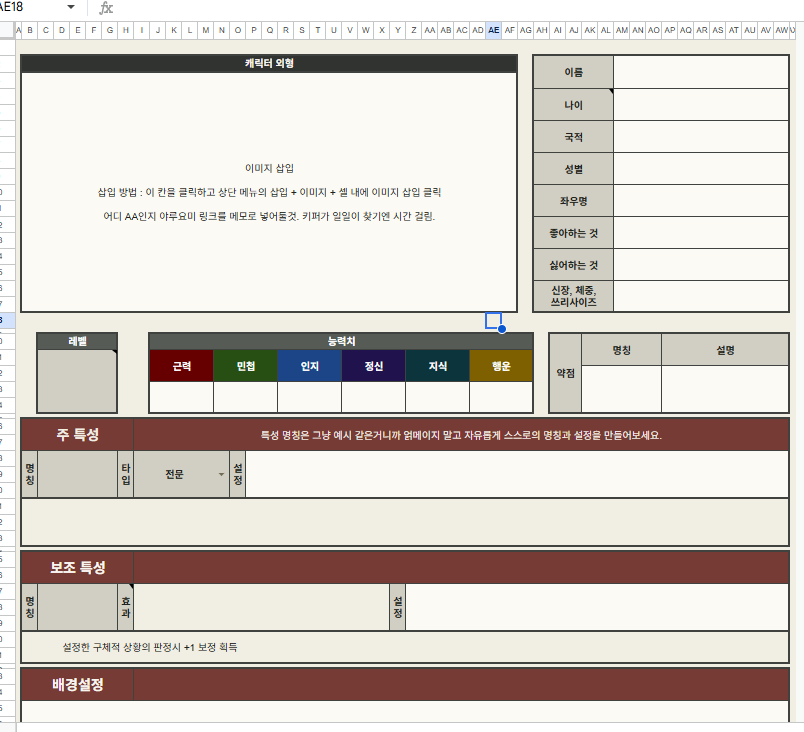Select the empty cell beside 국적

click(x=700, y=137)
